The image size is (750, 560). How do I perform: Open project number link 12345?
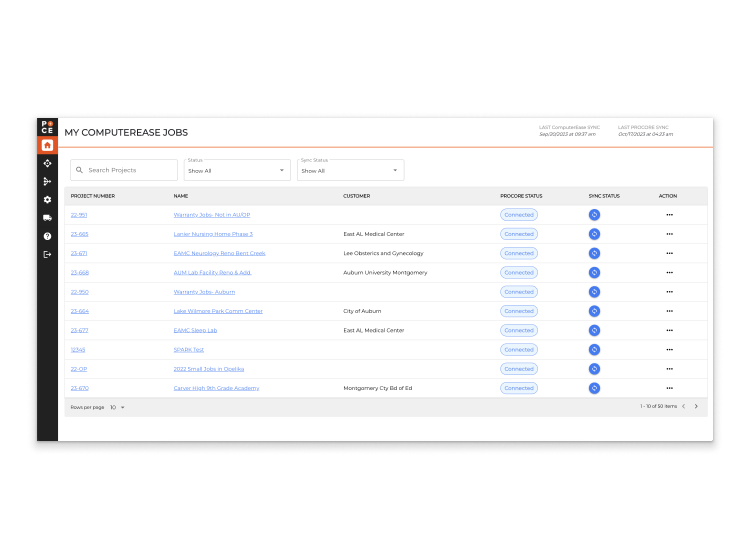pyautogui.click(x=78, y=350)
